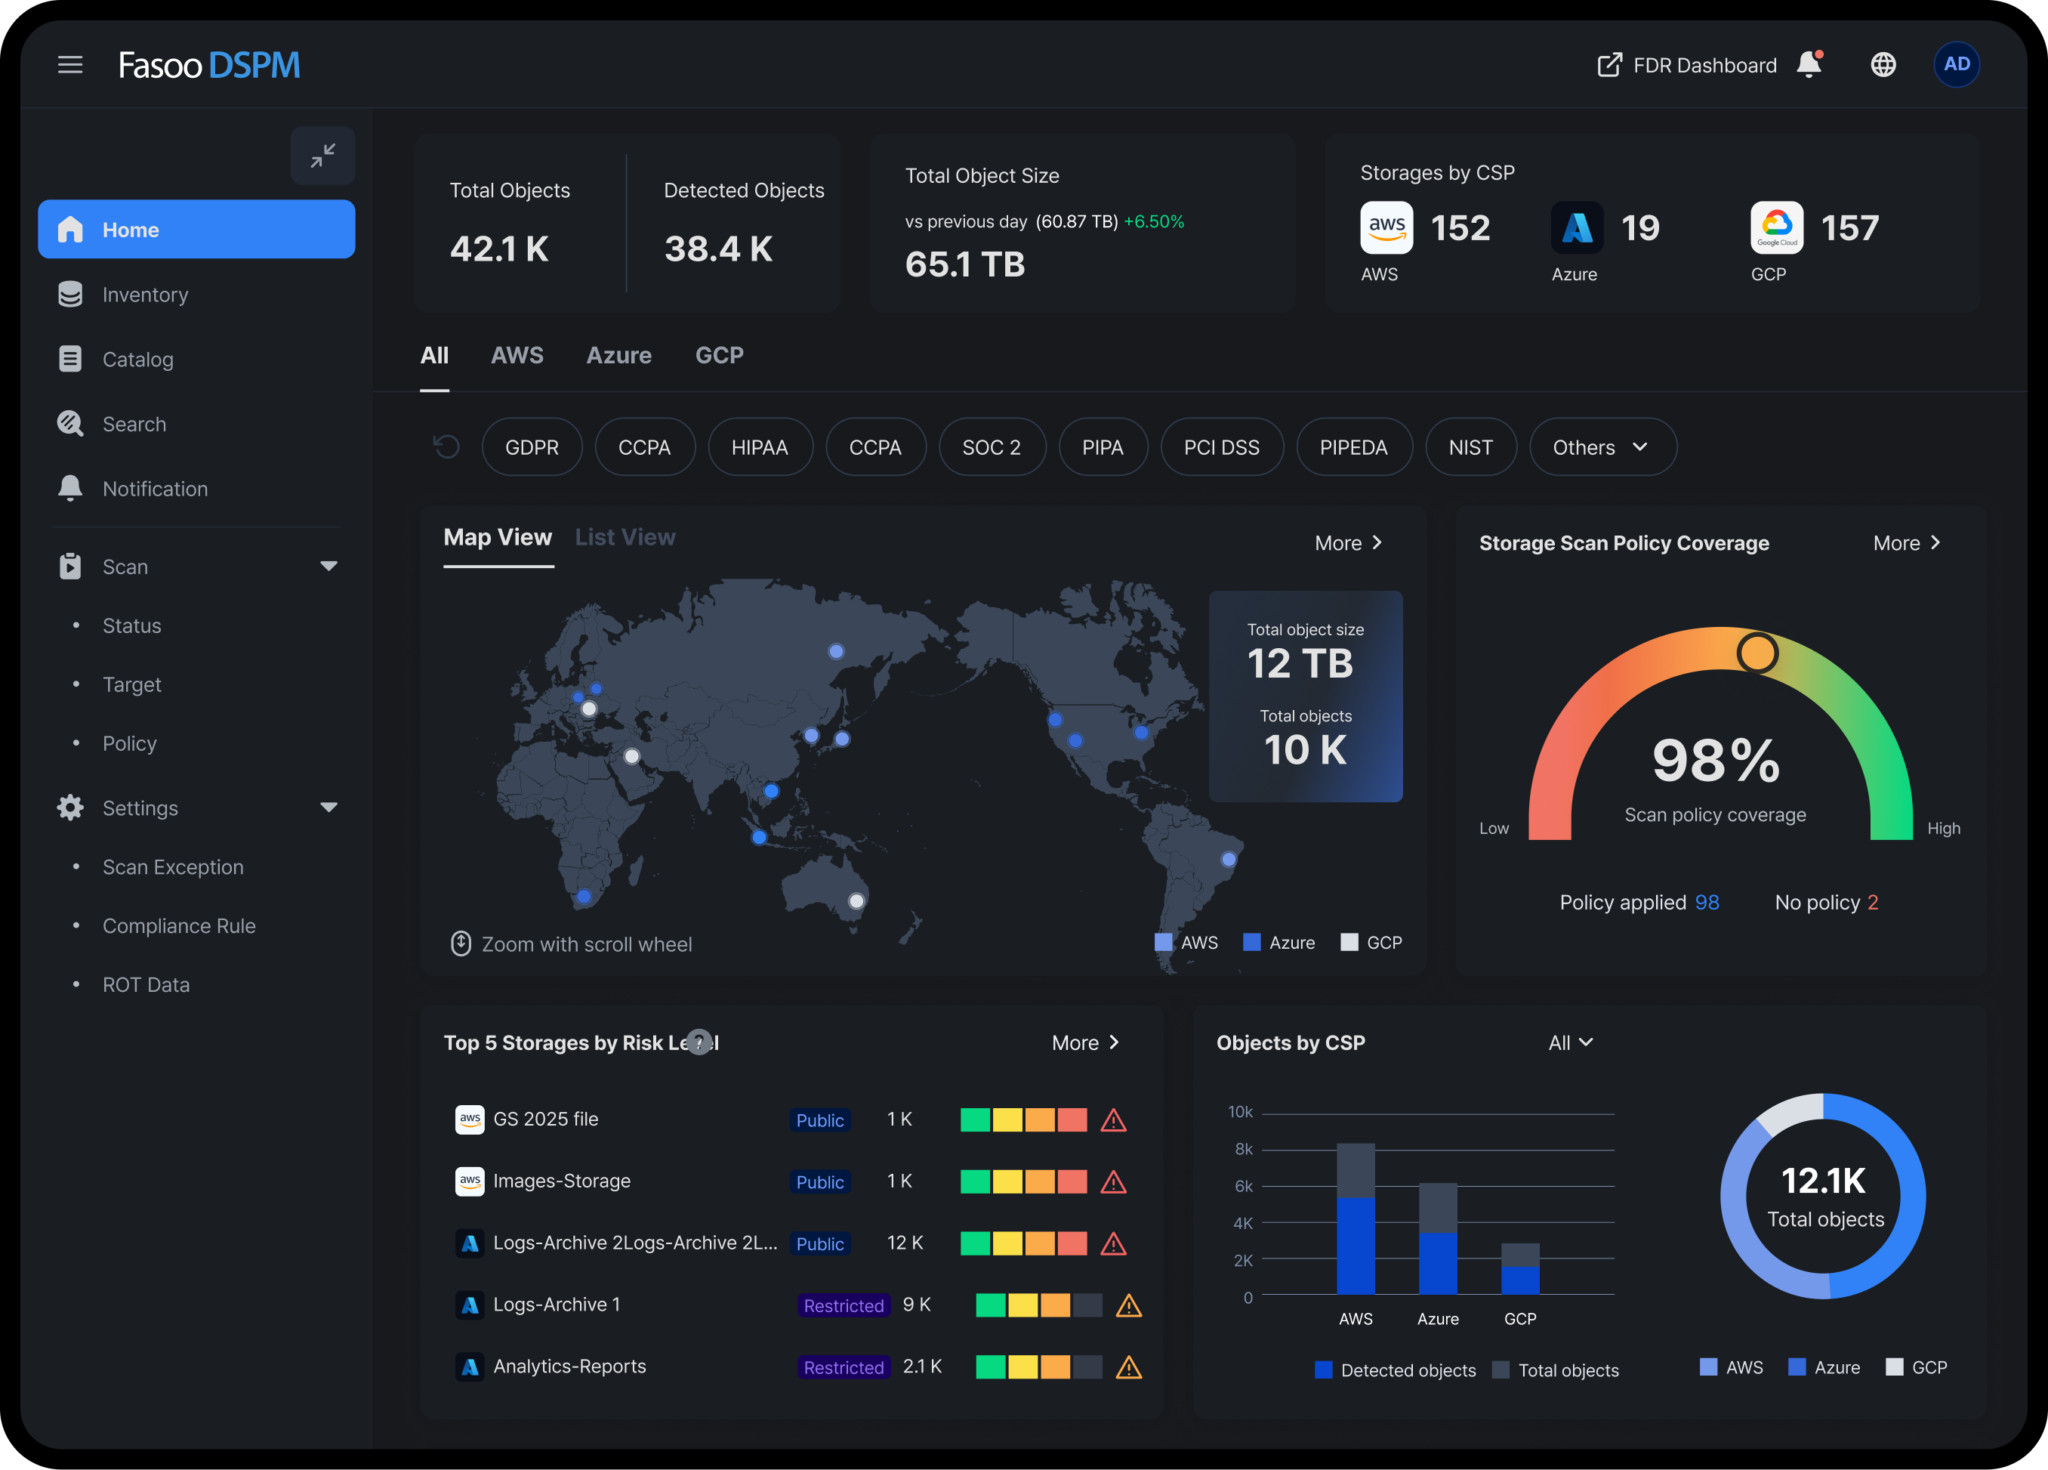Select the Inventory sidebar icon
This screenshot has width=2048, height=1470.
70,294
